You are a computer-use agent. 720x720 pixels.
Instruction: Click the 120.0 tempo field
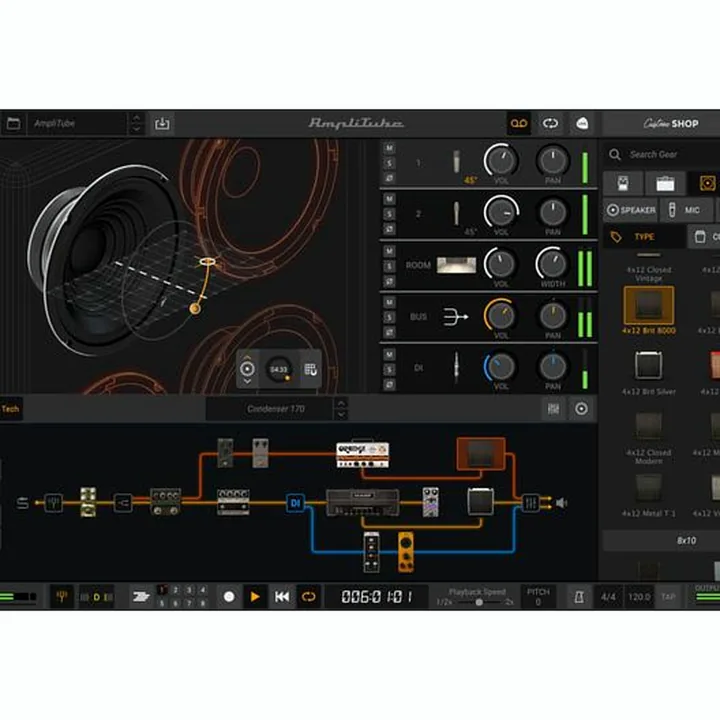click(x=639, y=596)
